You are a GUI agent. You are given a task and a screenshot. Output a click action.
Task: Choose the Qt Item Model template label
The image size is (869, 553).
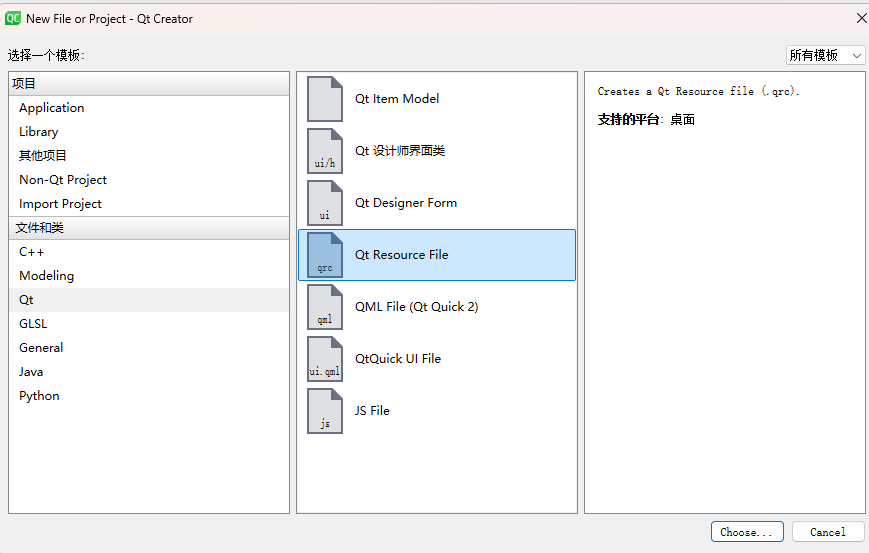(397, 99)
